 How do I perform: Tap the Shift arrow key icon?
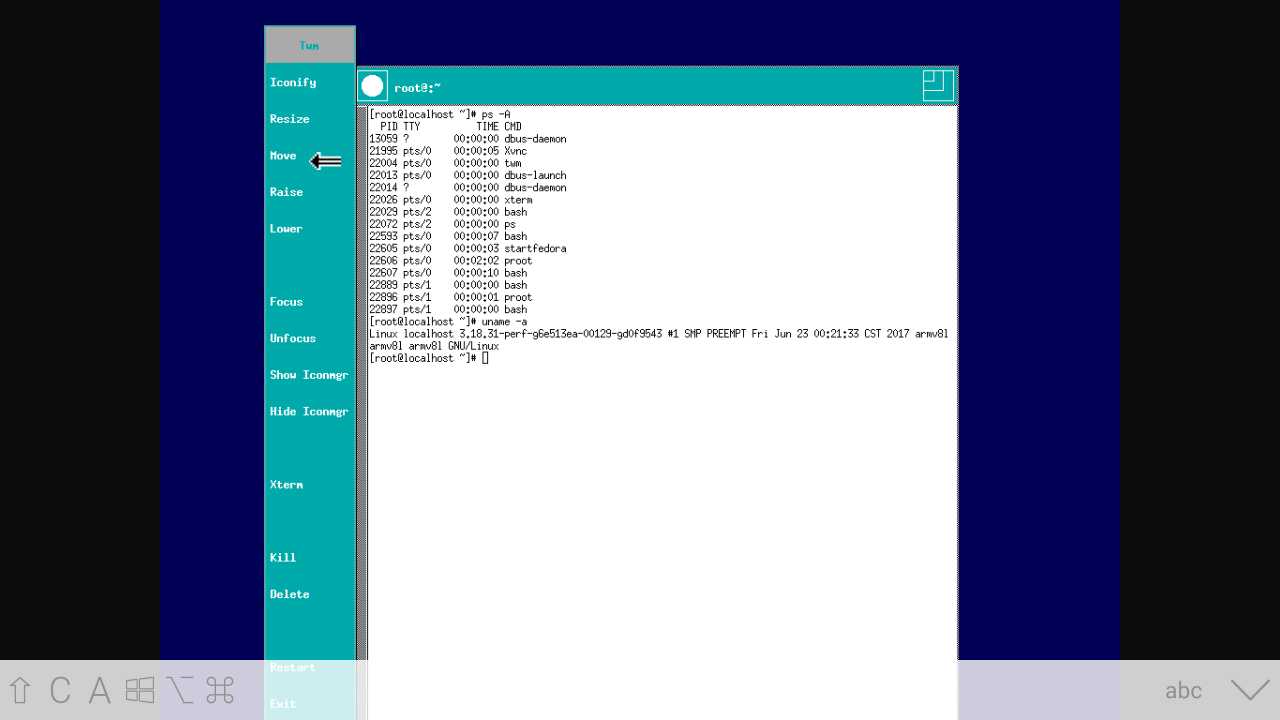20,690
